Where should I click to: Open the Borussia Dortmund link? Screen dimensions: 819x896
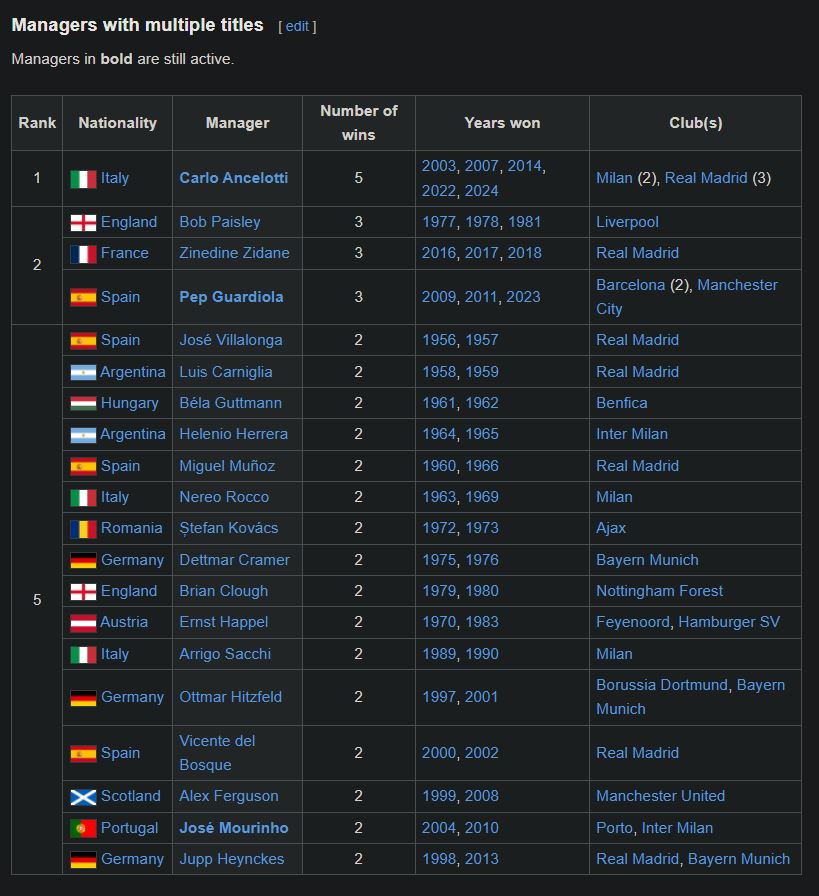[662, 685]
